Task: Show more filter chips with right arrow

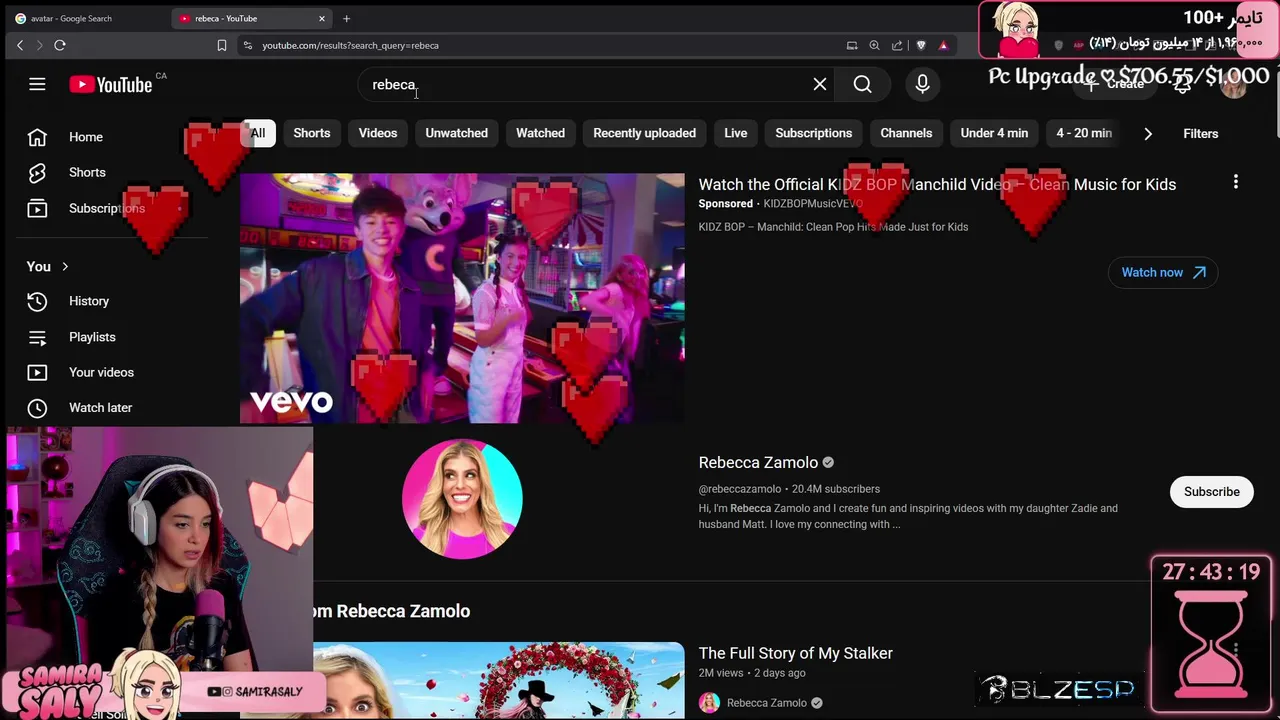Action: pyautogui.click(x=1148, y=134)
